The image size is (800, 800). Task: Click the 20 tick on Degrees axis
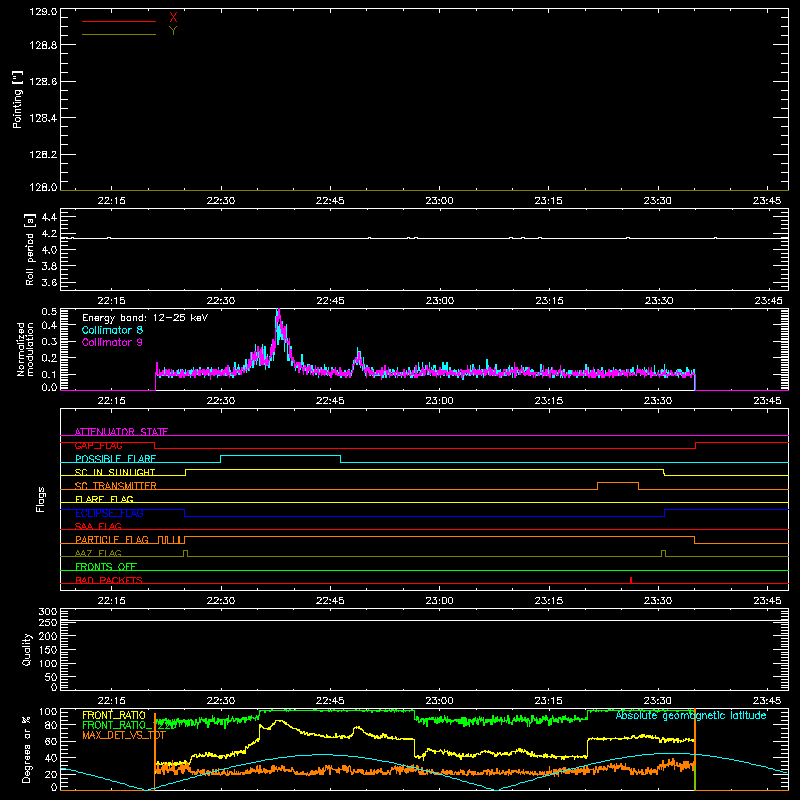click(x=52, y=774)
